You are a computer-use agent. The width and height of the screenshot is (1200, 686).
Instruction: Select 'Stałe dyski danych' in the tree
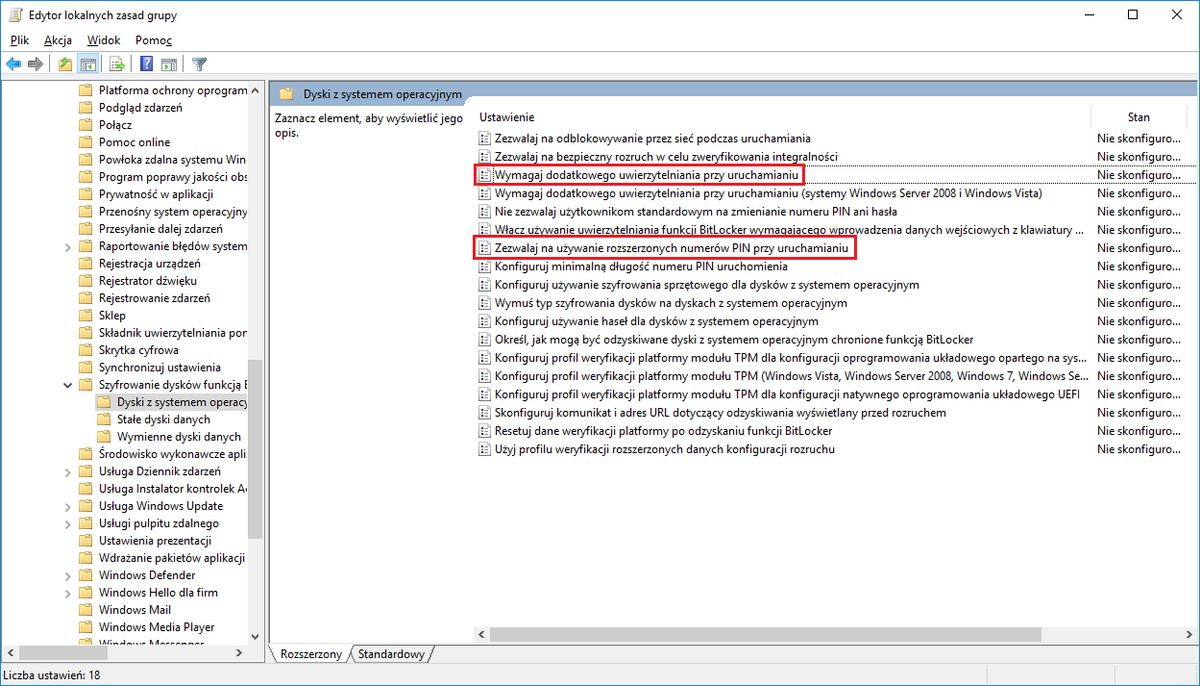coord(163,420)
